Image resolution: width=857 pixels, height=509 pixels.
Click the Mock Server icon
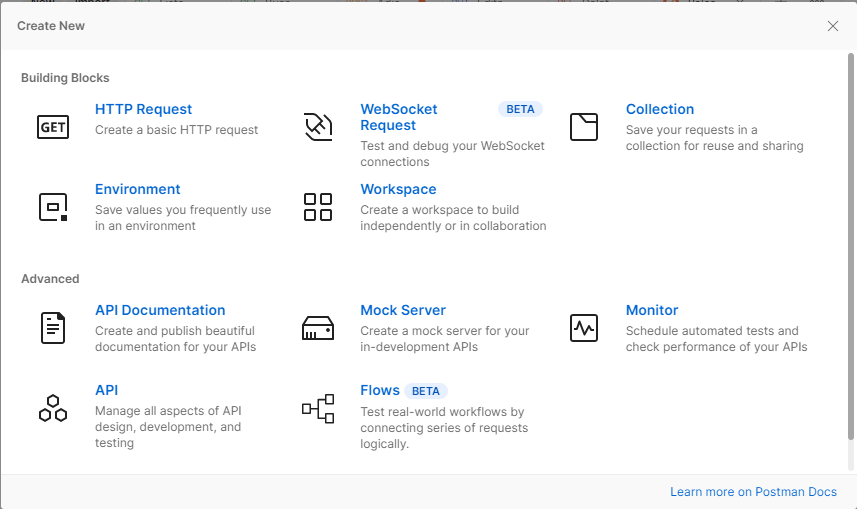(x=318, y=328)
